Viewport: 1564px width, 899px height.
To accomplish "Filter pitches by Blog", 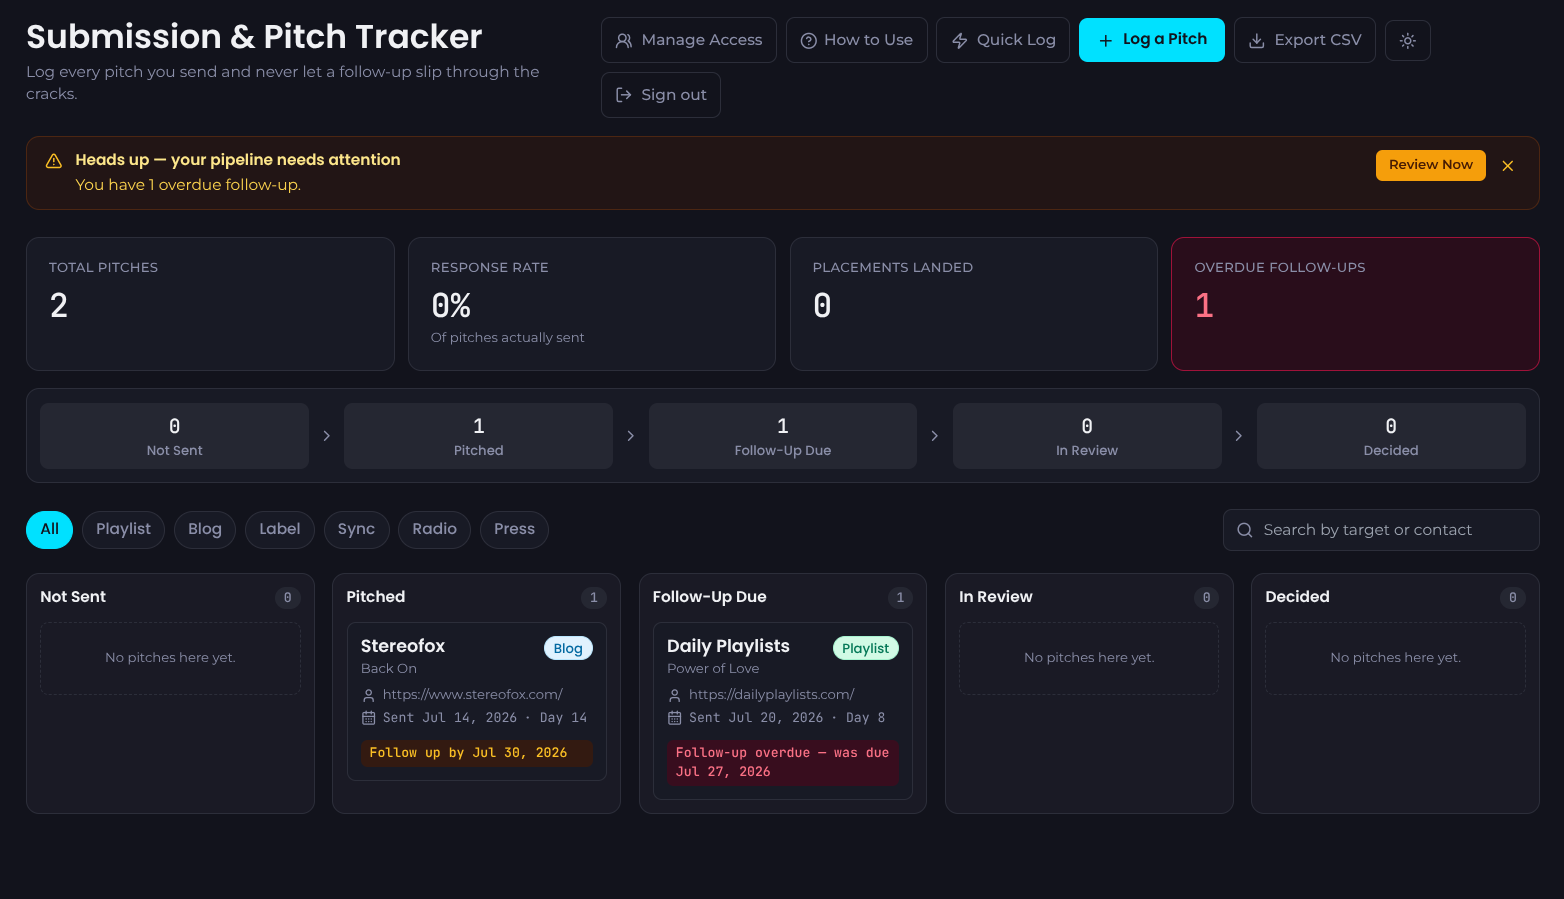I will tap(205, 529).
